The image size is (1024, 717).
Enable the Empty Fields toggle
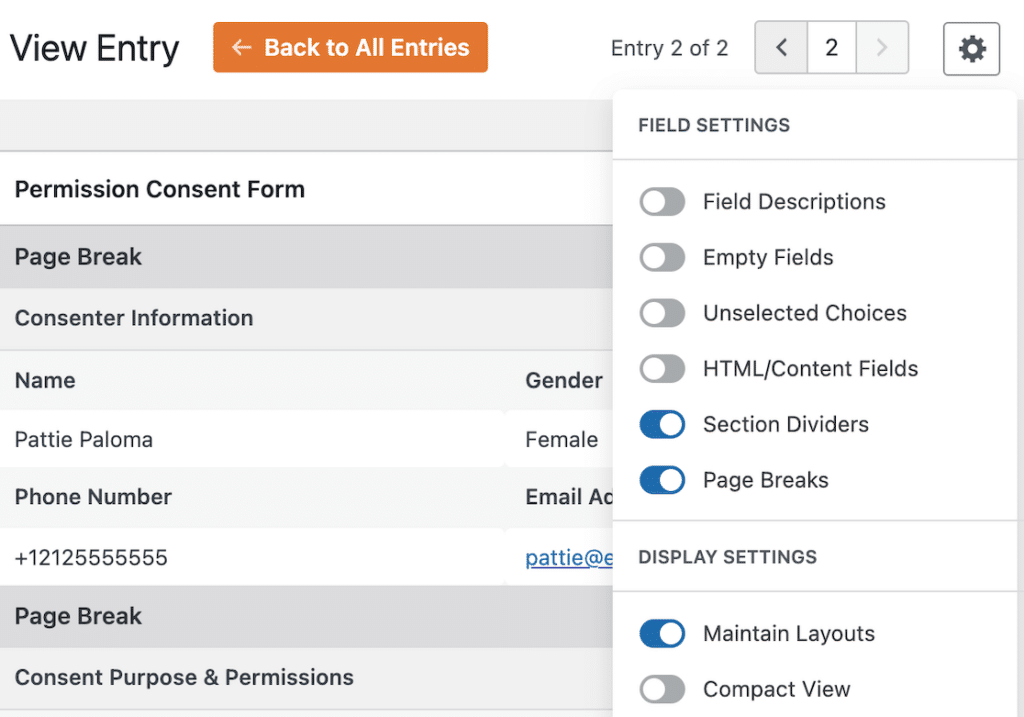click(x=661, y=257)
